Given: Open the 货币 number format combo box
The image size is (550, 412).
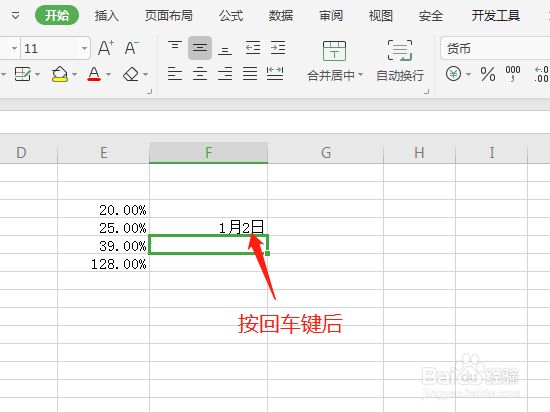Looking at the screenshot, I should 495,48.
